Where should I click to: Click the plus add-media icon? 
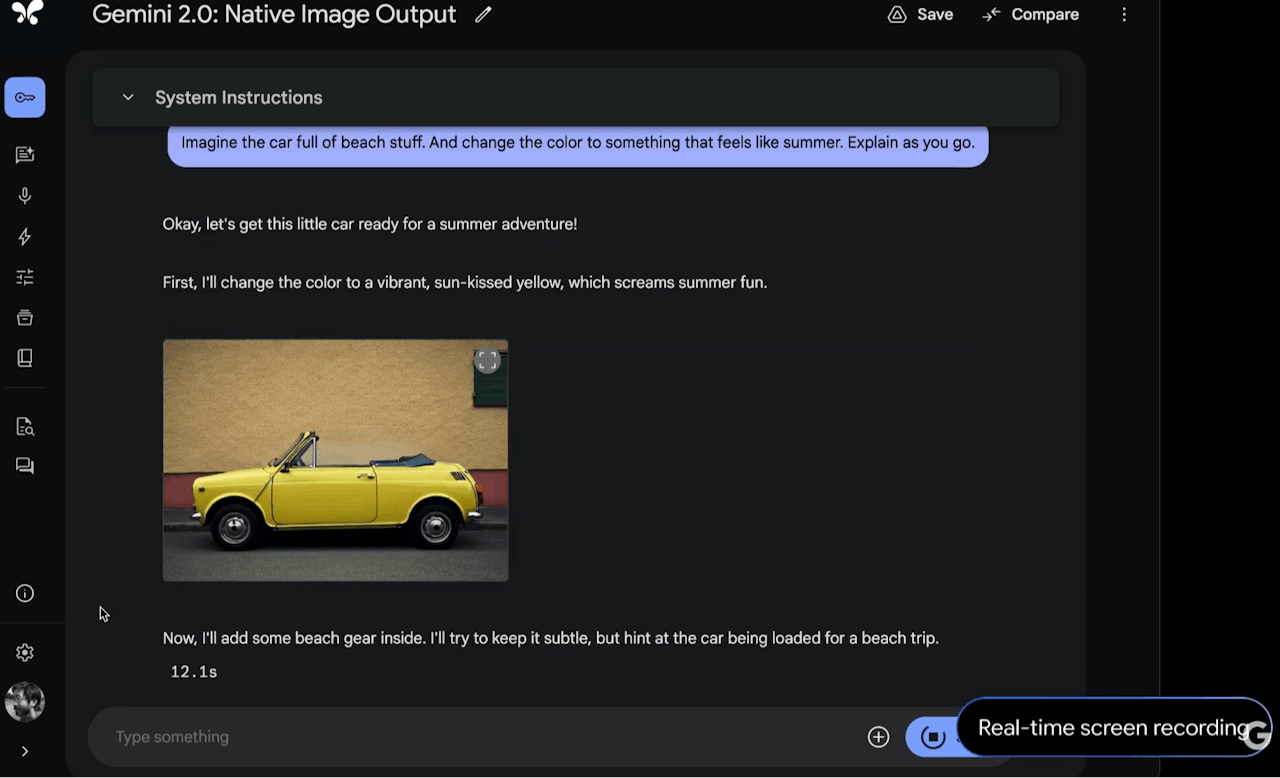tap(878, 737)
